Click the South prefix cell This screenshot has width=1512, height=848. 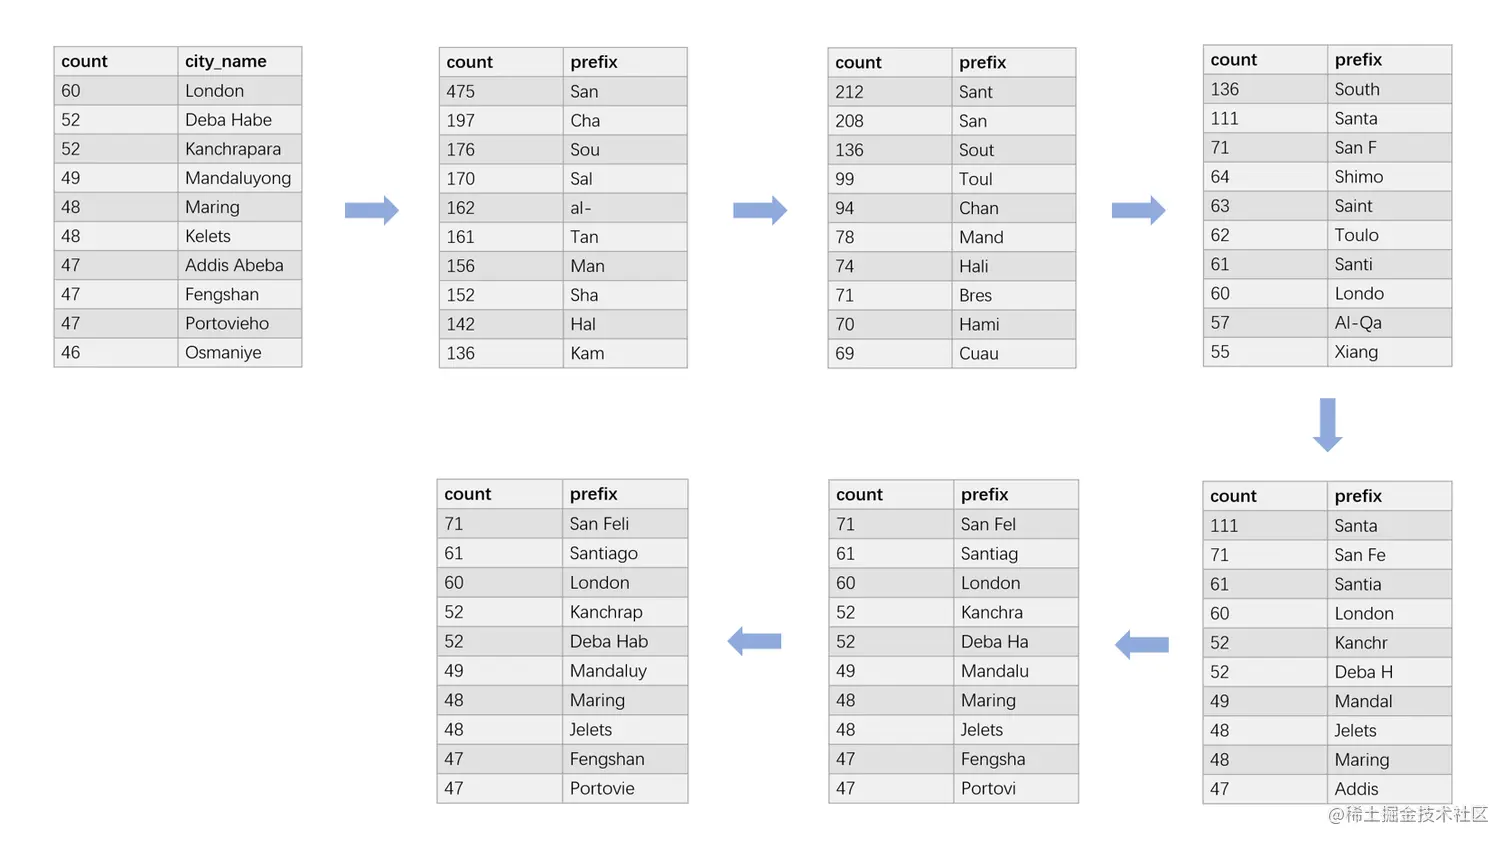click(x=1390, y=89)
